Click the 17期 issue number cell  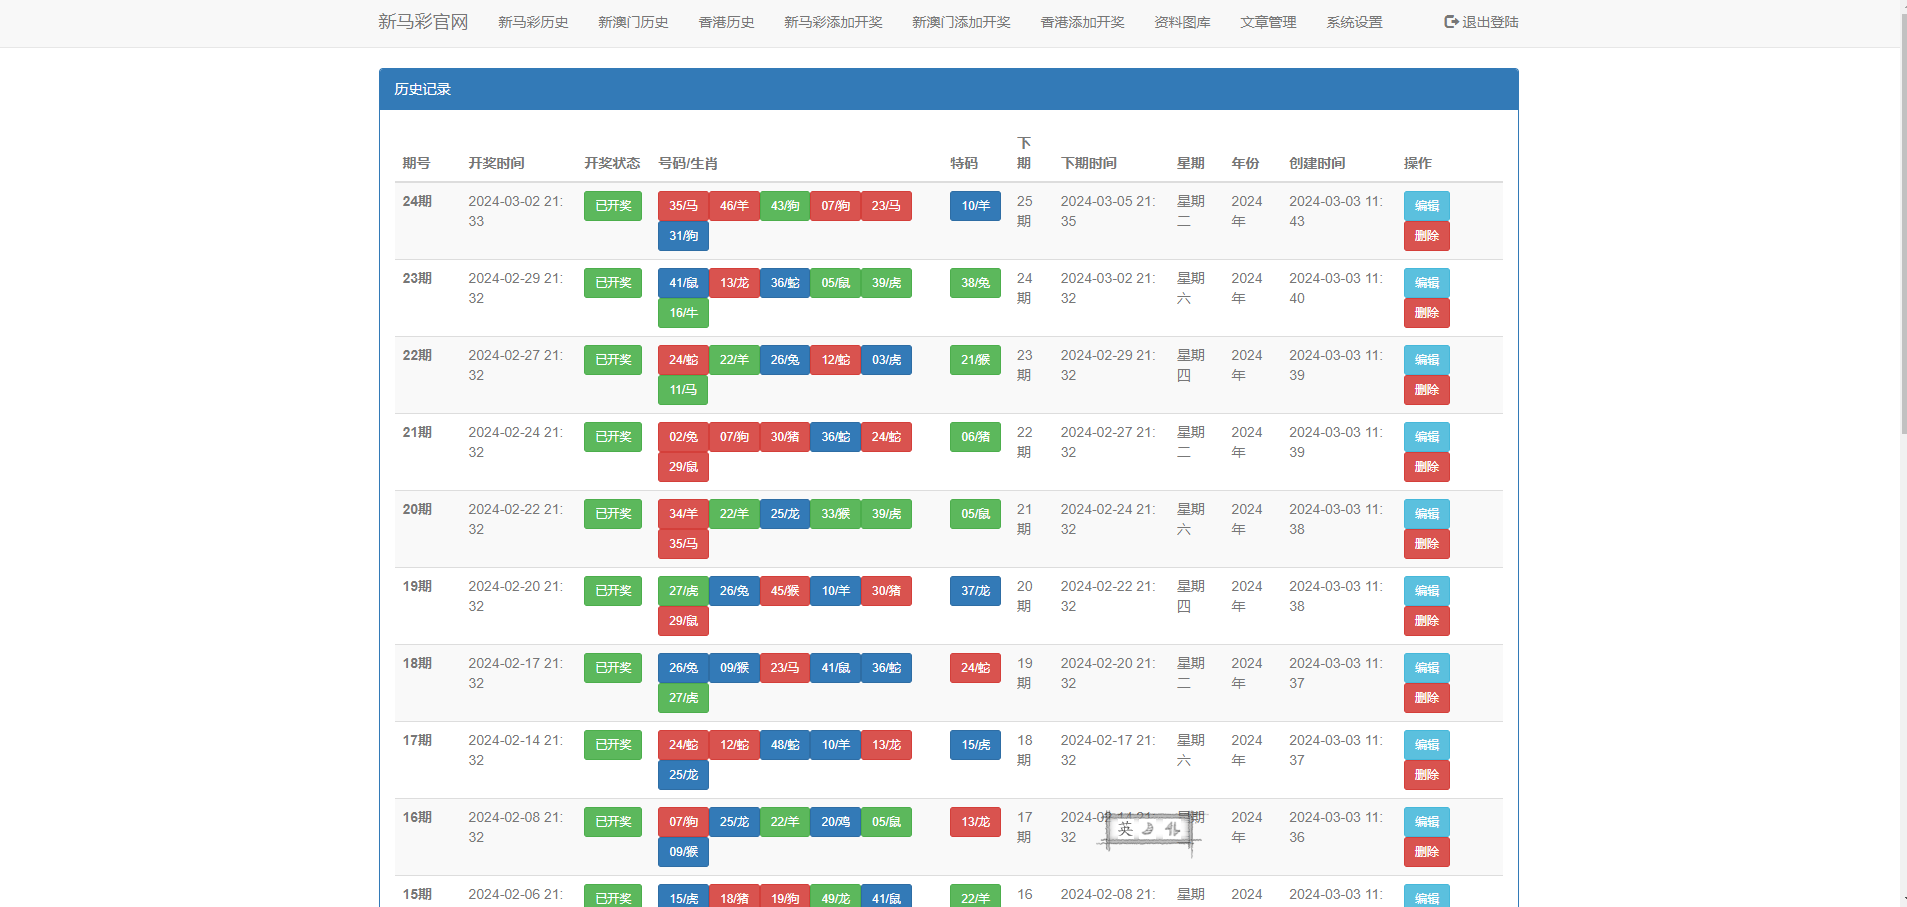(417, 740)
